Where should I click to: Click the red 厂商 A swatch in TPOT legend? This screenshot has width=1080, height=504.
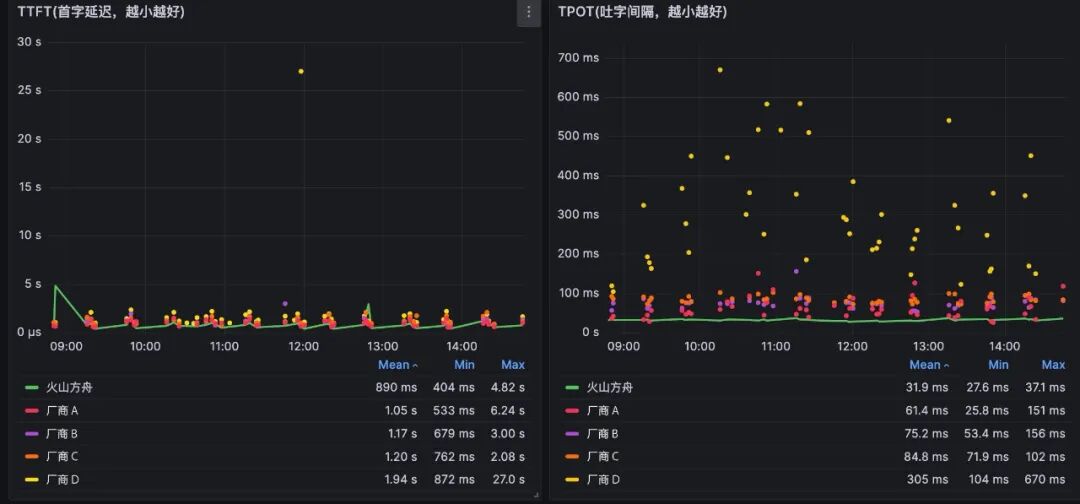point(572,411)
